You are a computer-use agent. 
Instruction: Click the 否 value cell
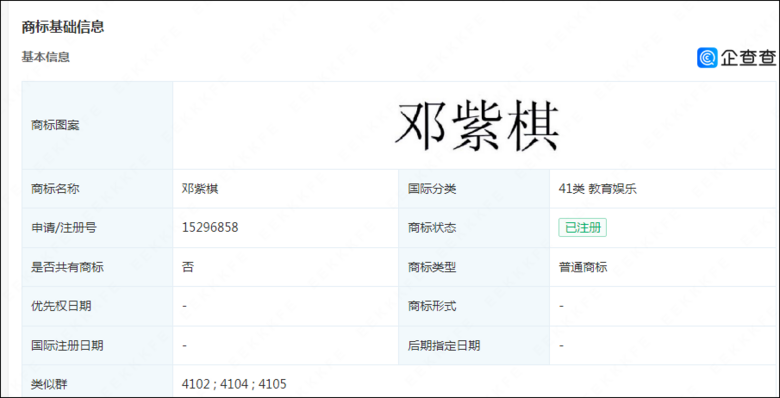coord(286,267)
